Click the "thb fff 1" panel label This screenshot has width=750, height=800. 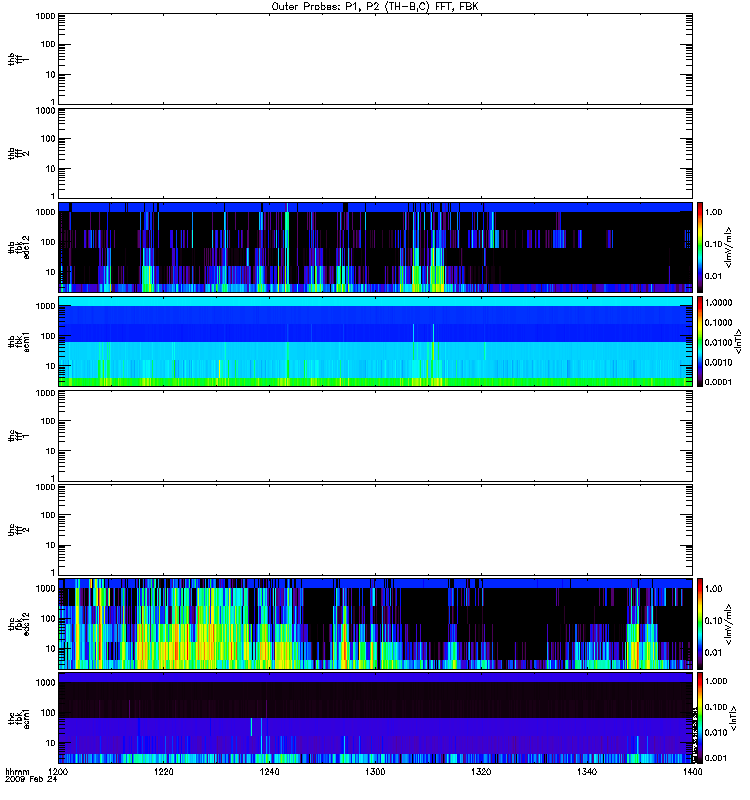click(x=19, y=59)
